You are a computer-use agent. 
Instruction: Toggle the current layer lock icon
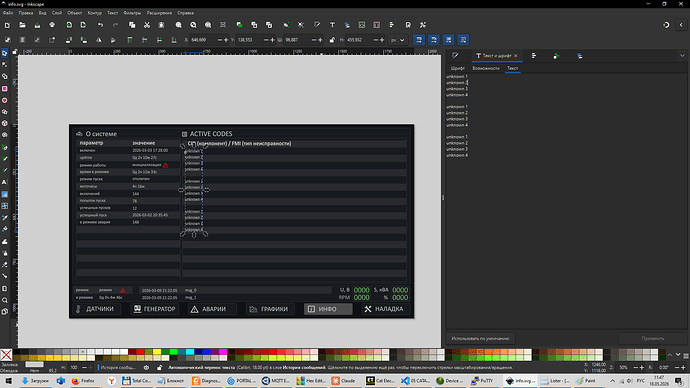point(159,367)
